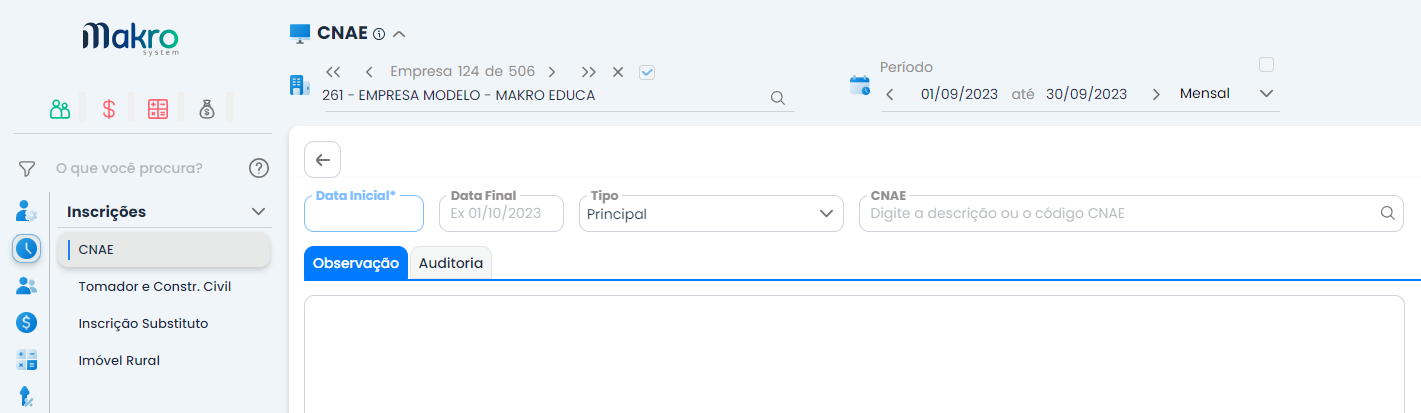Viewport: 1421px width, 413px height.
Task: Open Inscrição Substituto menu item
Action: (x=143, y=324)
